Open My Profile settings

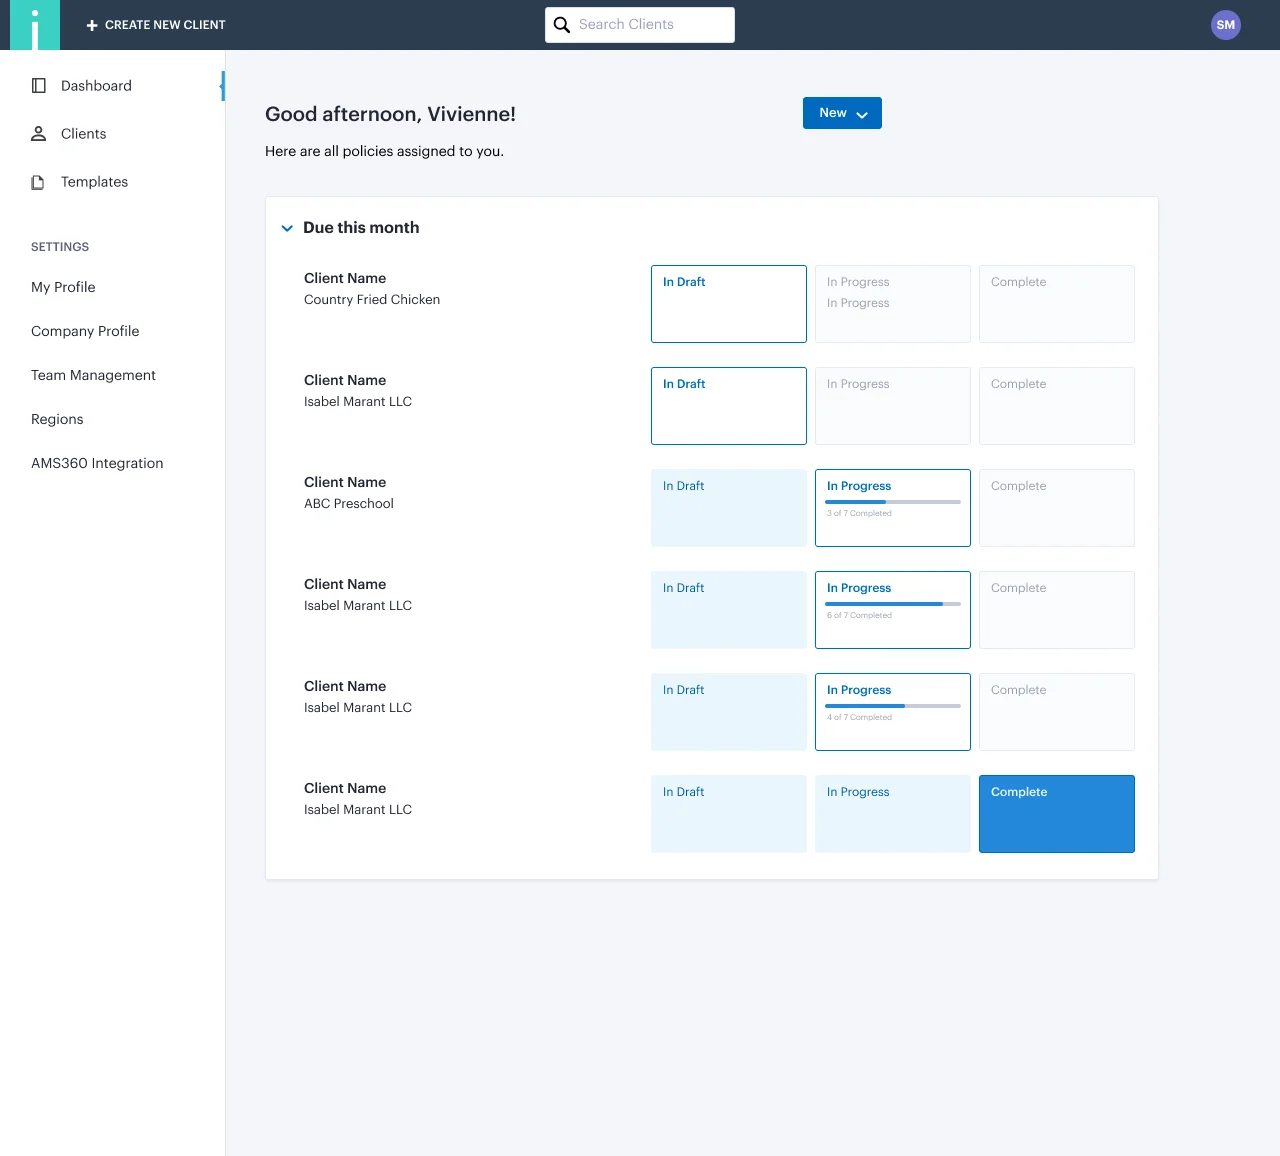(63, 287)
